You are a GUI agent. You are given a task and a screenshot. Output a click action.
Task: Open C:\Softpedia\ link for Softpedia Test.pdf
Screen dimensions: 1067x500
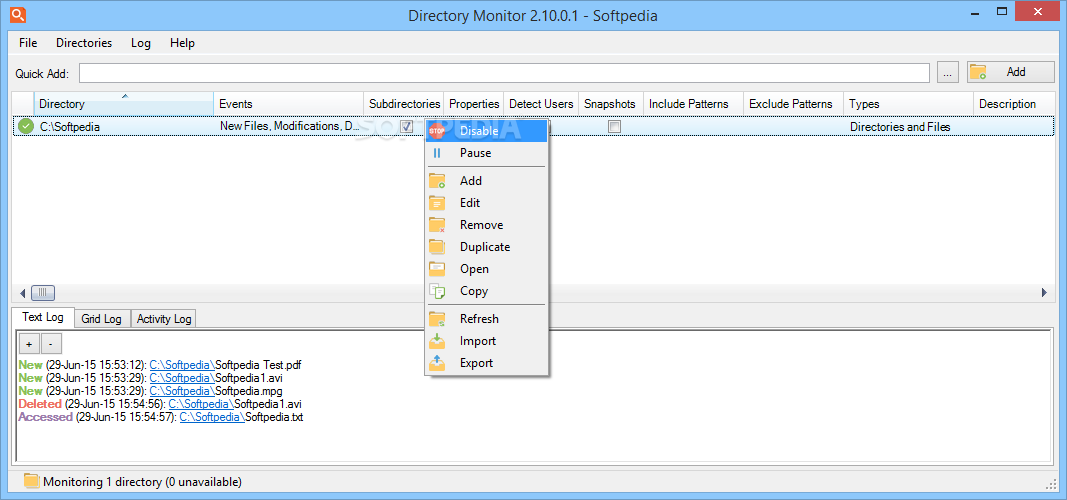pos(182,365)
